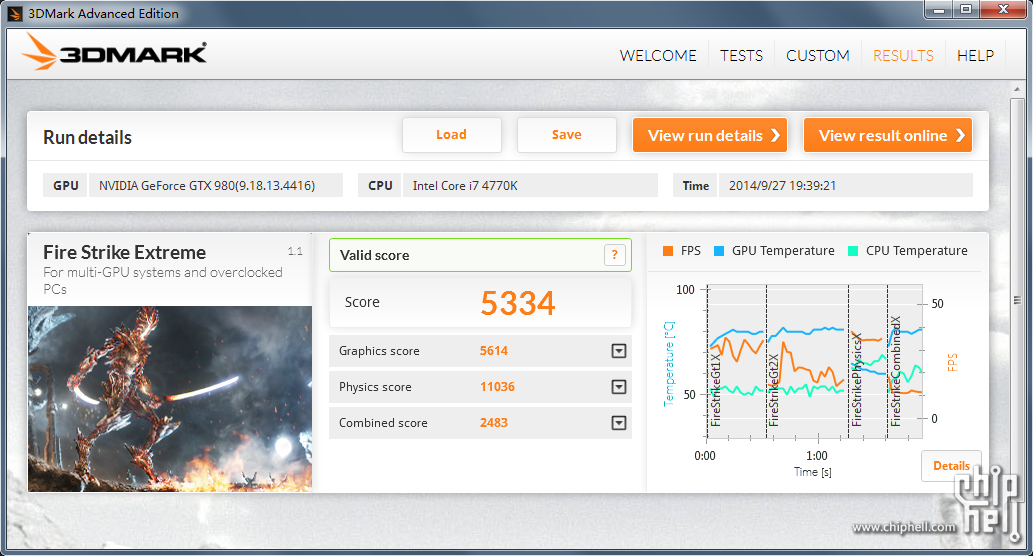This screenshot has height=556, width=1033.
Task: Click the overall score 5334
Action: pos(518,303)
